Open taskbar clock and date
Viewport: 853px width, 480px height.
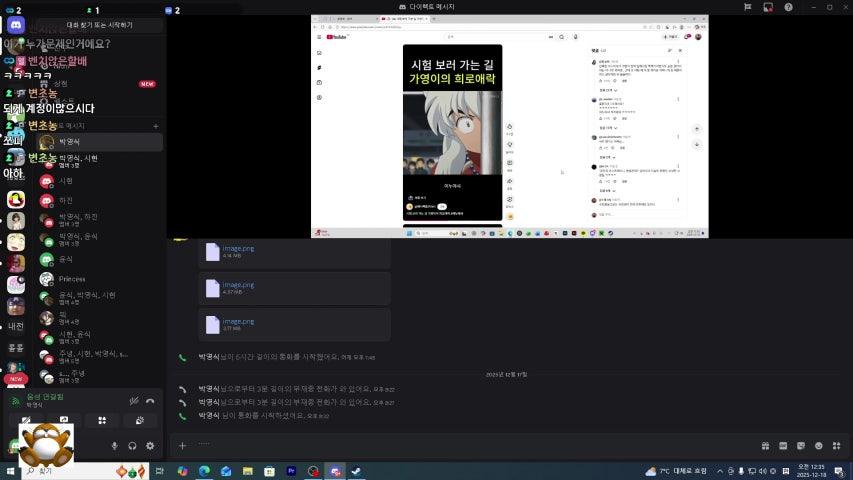811,471
